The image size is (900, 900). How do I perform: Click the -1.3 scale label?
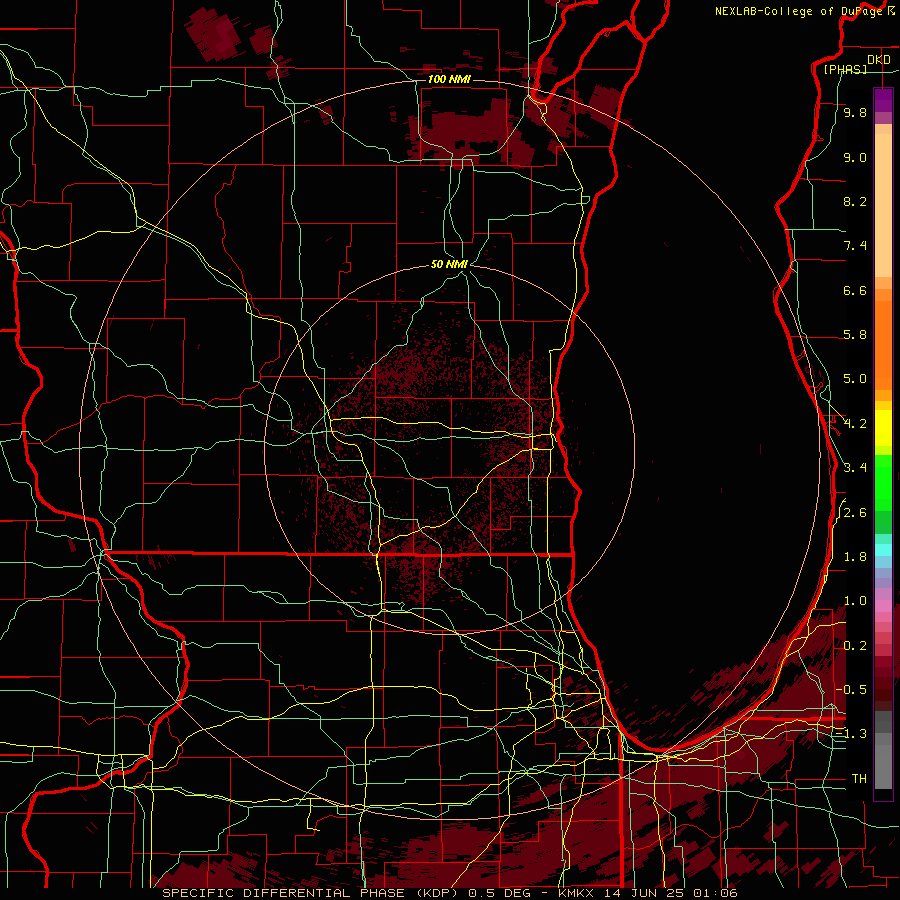(x=851, y=734)
